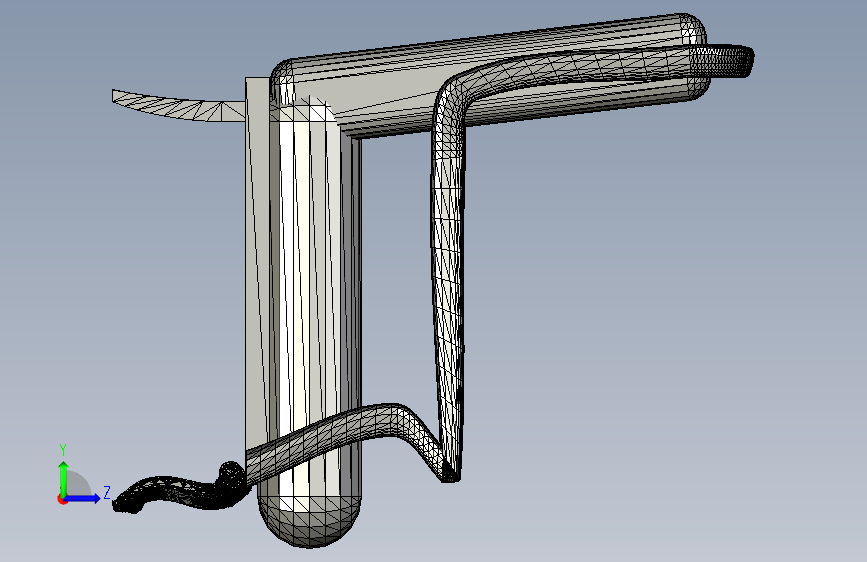The height and width of the screenshot is (562, 867).
Task: Select the flat curved plate on the left
Action: tap(178, 106)
